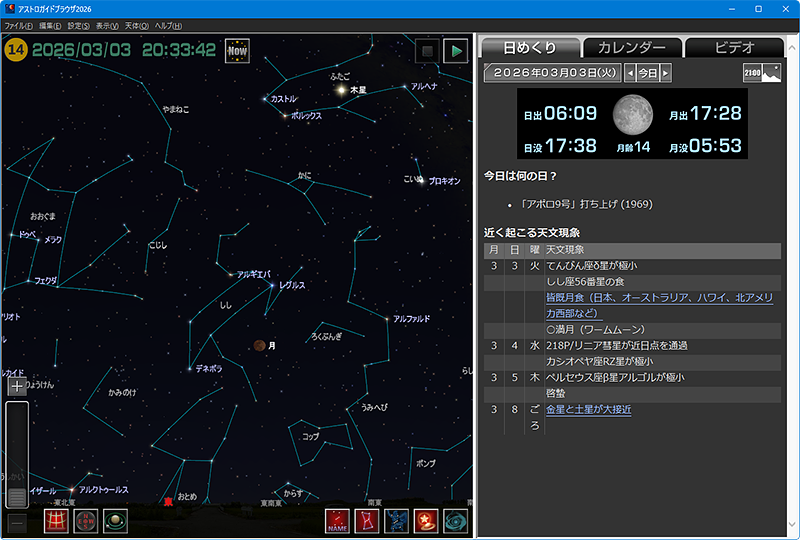This screenshot has height=540, width=800.
Task: Advance to next day with right arrow
Action: click(x=666, y=73)
